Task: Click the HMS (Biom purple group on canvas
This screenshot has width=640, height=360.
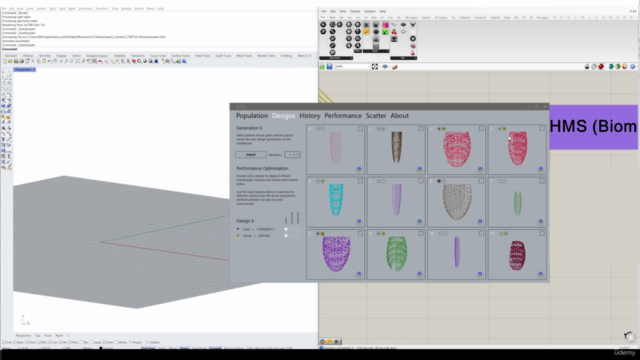Action: point(593,127)
